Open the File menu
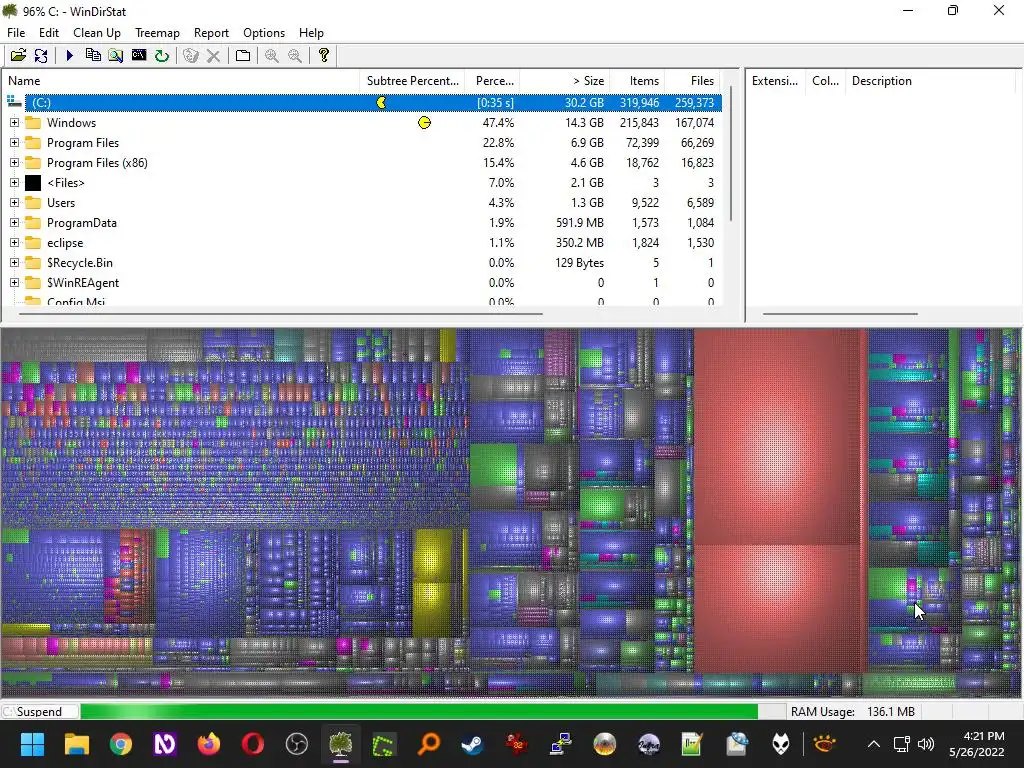1024x768 pixels. tap(16, 33)
